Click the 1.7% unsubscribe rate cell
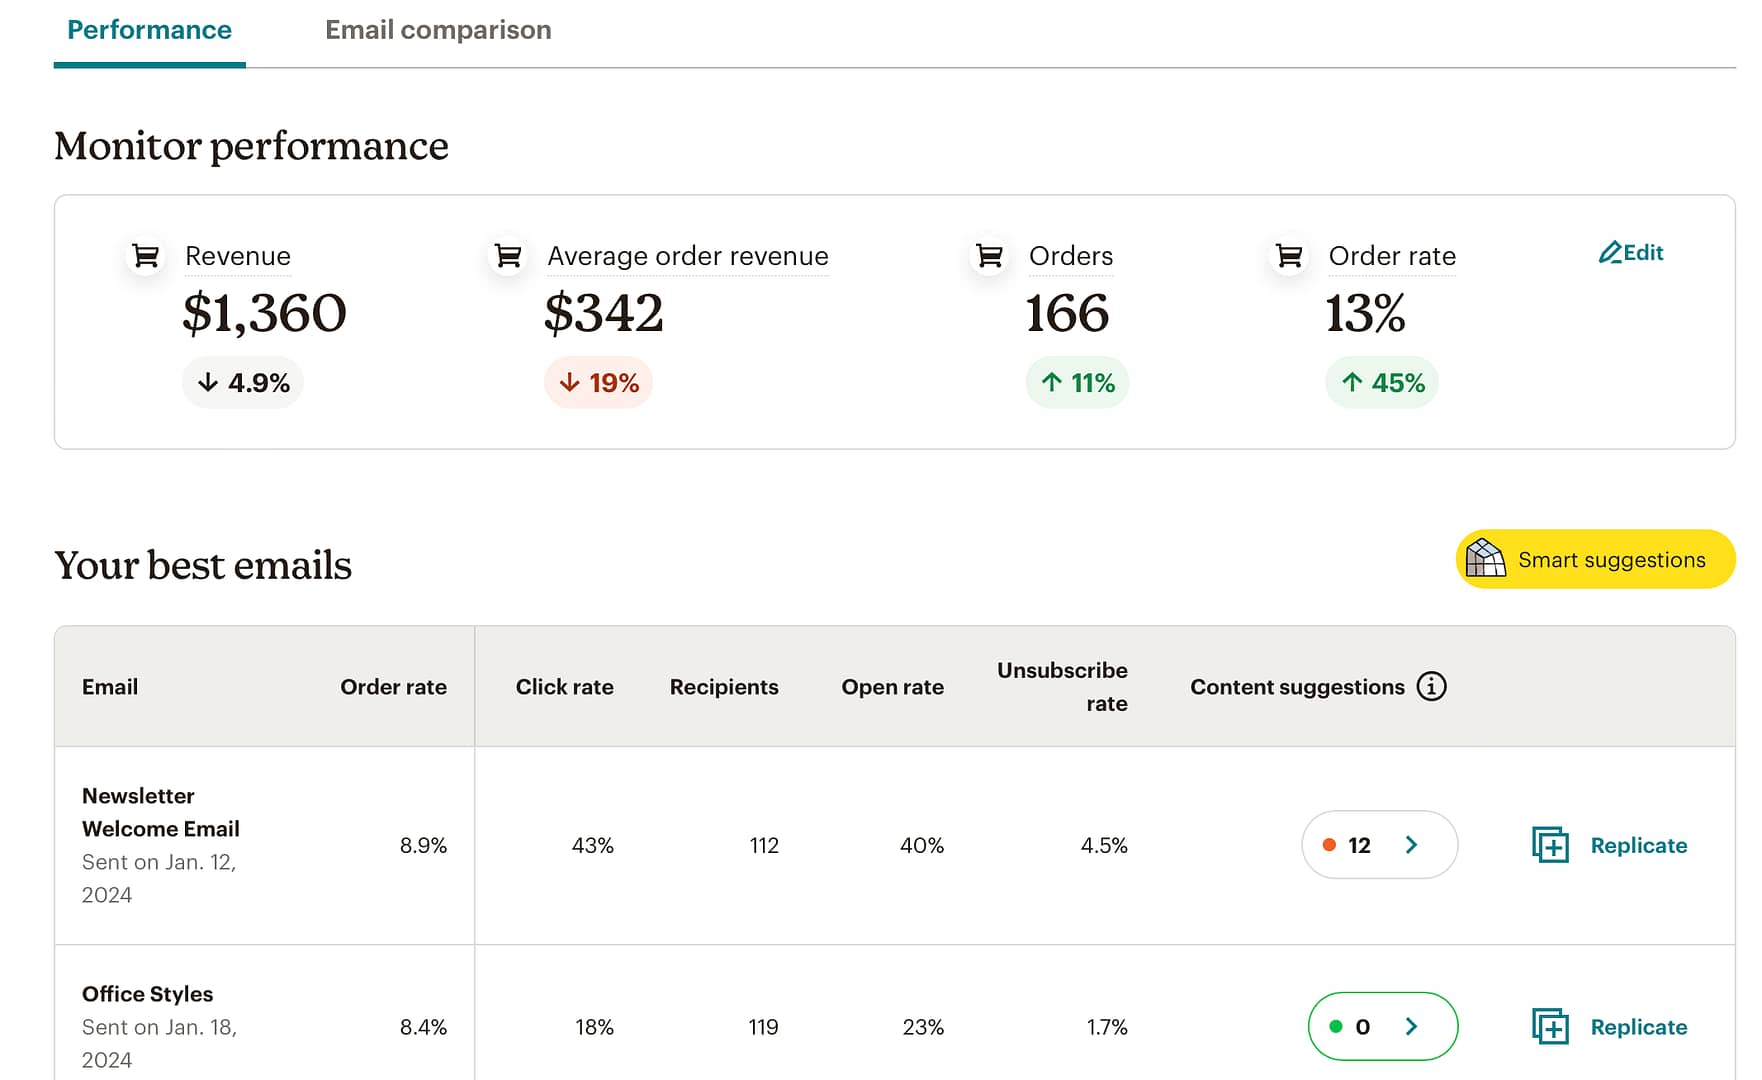1762x1080 pixels. point(1107,1027)
